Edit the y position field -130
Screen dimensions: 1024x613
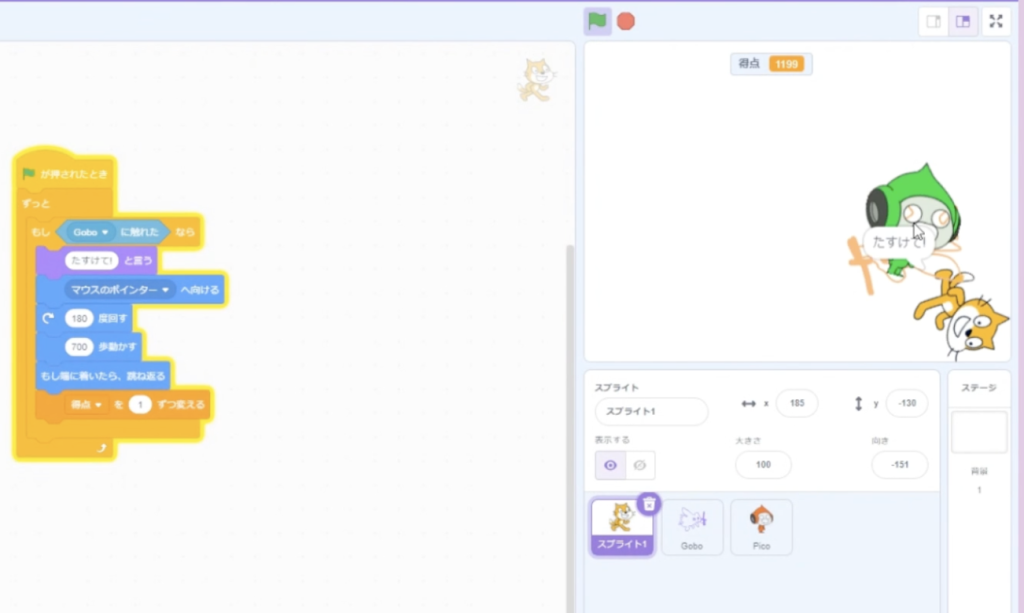906,403
